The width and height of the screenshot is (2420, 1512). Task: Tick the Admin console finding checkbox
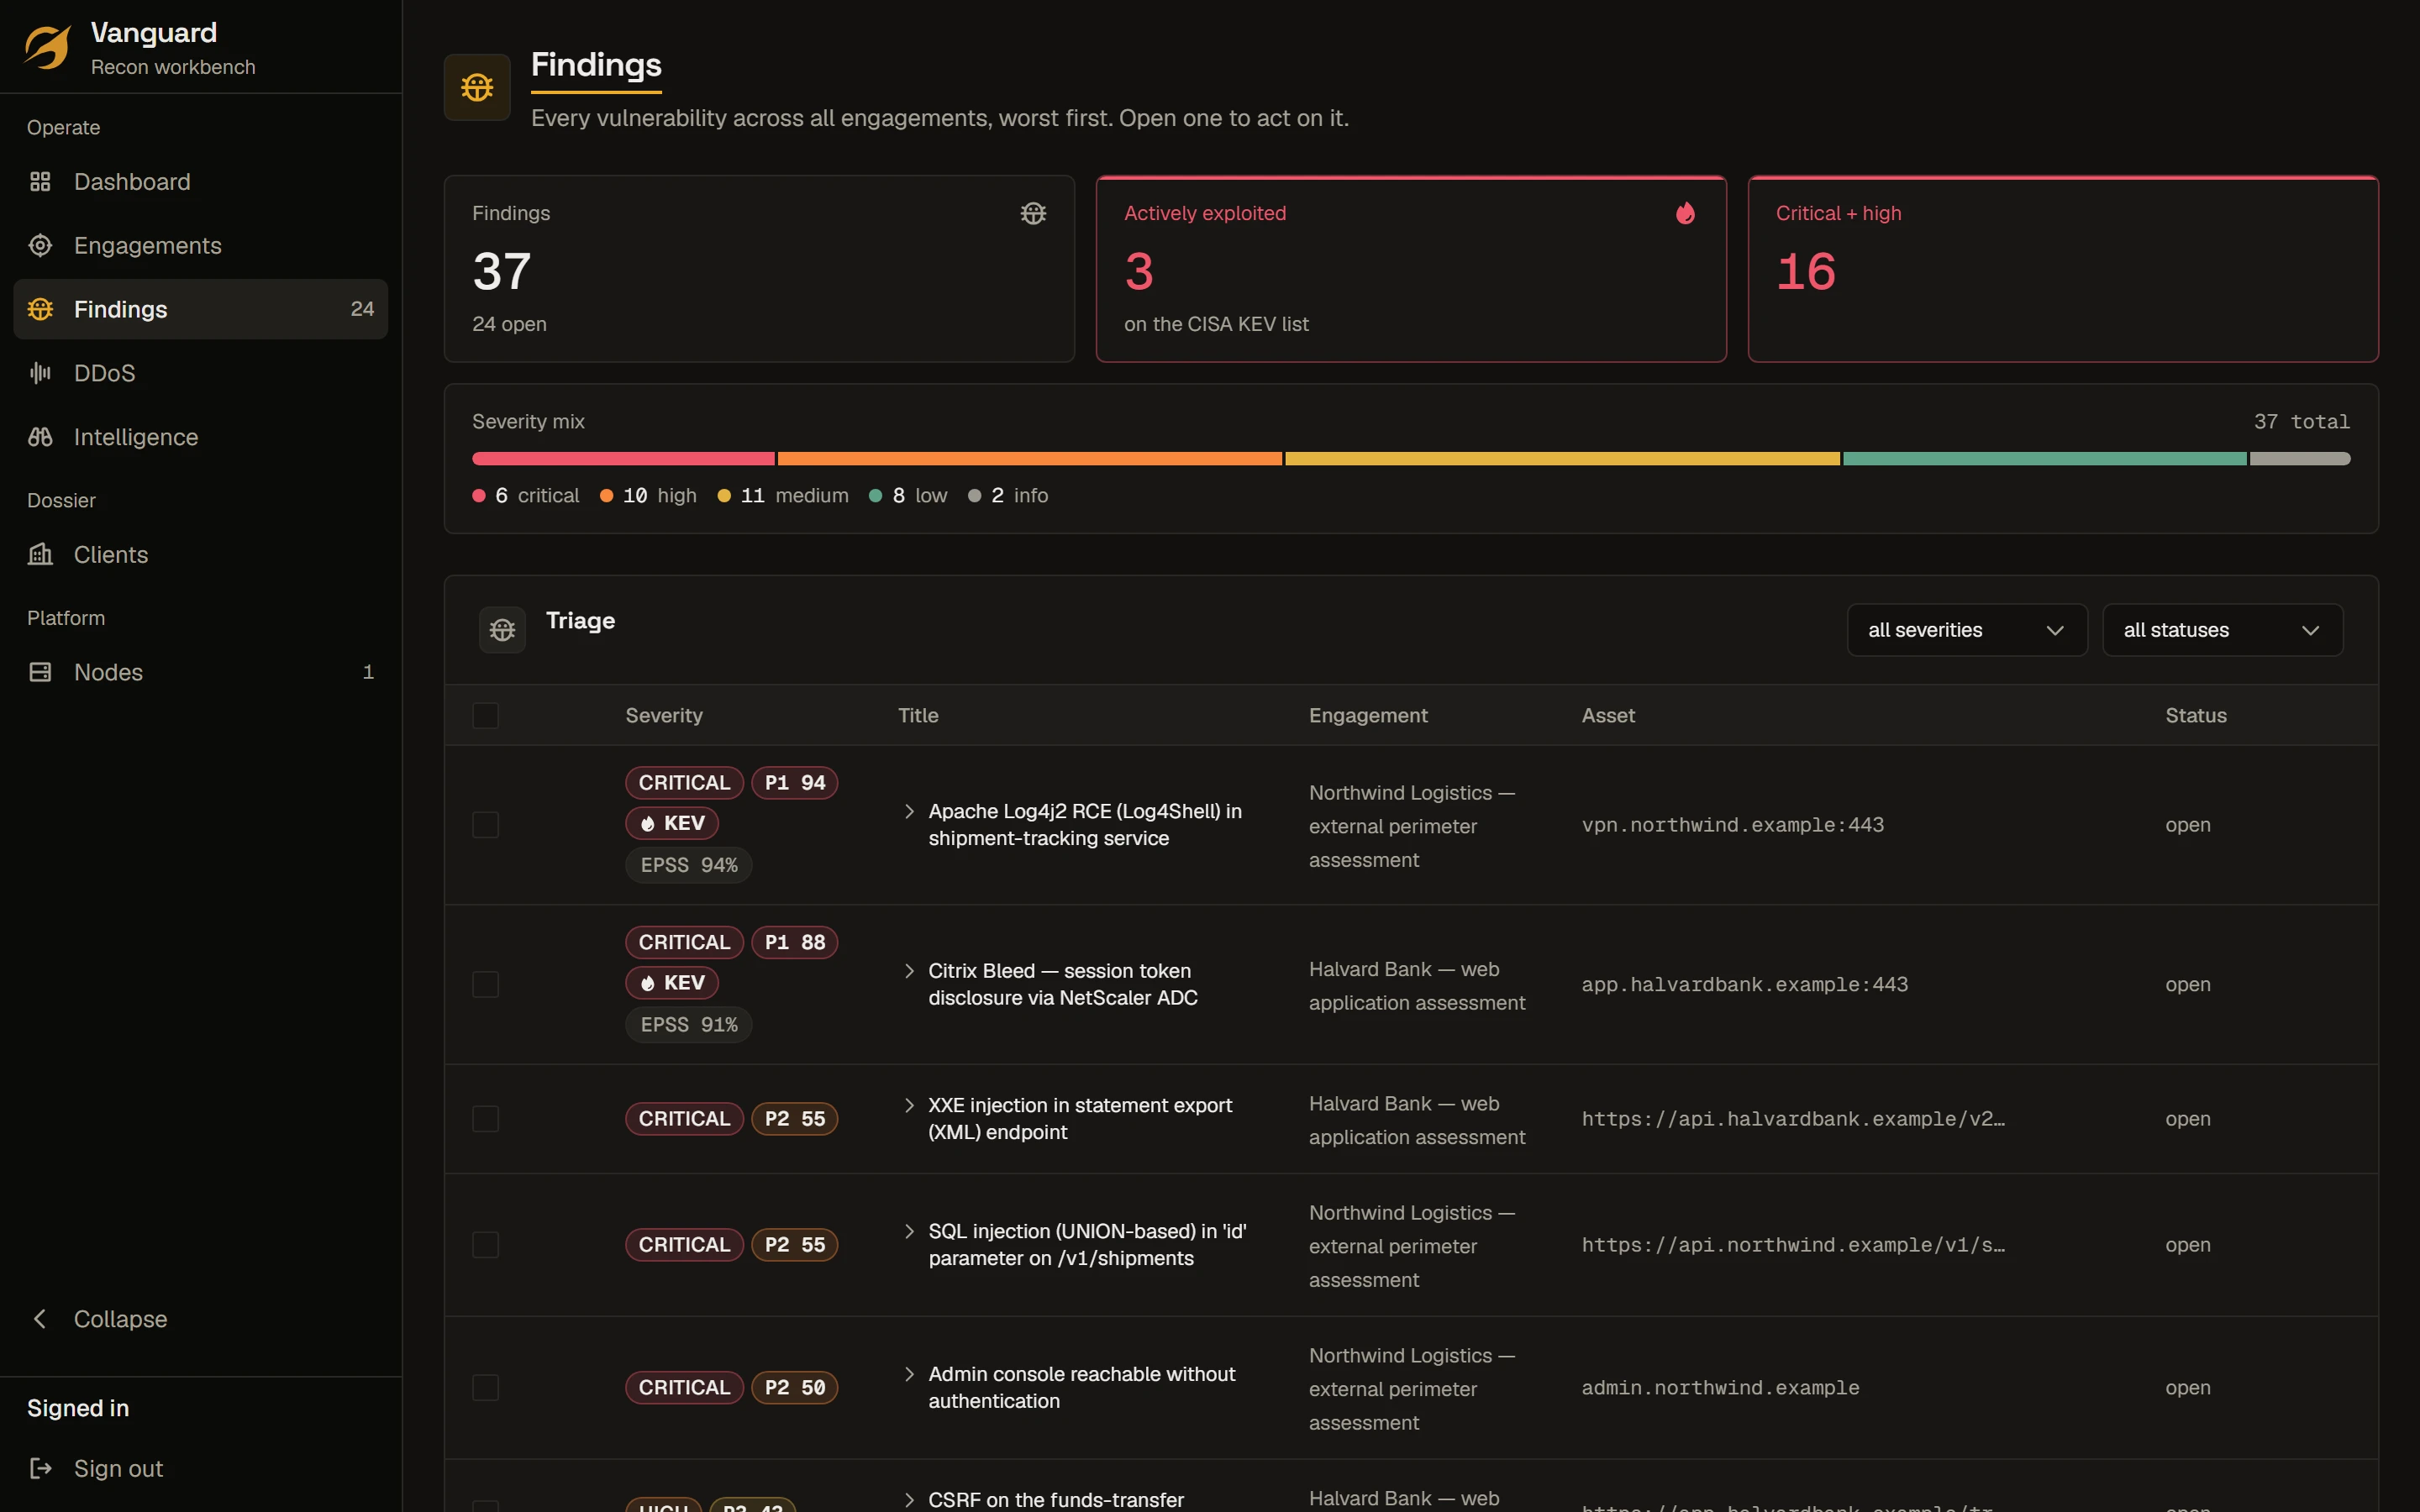[485, 1387]
